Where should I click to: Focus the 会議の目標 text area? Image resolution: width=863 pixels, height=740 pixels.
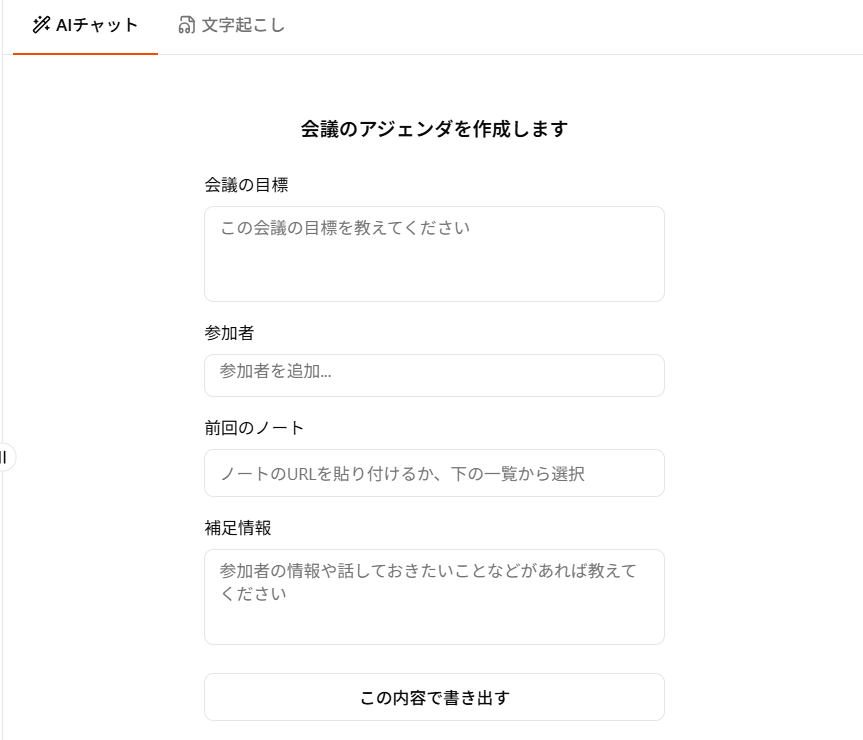[x=434, y=253]
